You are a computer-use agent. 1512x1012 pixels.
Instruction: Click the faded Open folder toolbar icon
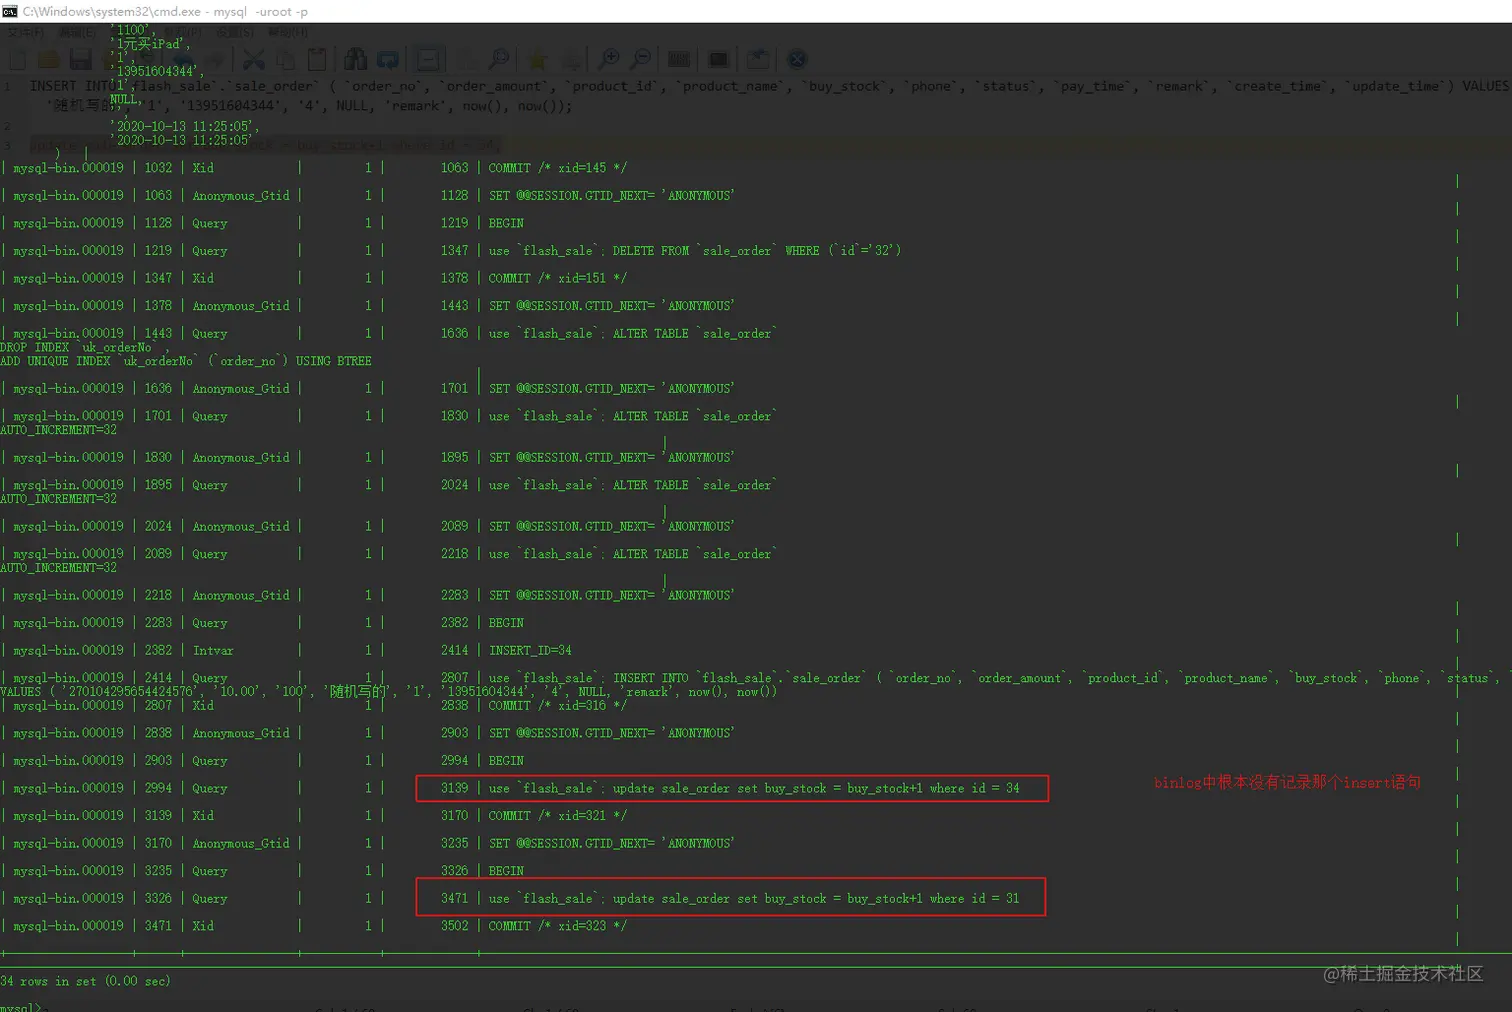(50, 59)
